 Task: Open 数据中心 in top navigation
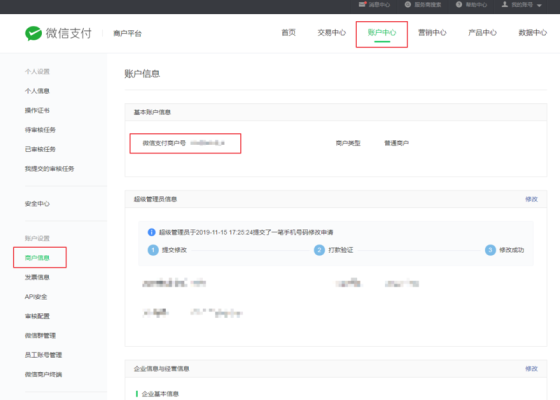coord(532,33)
